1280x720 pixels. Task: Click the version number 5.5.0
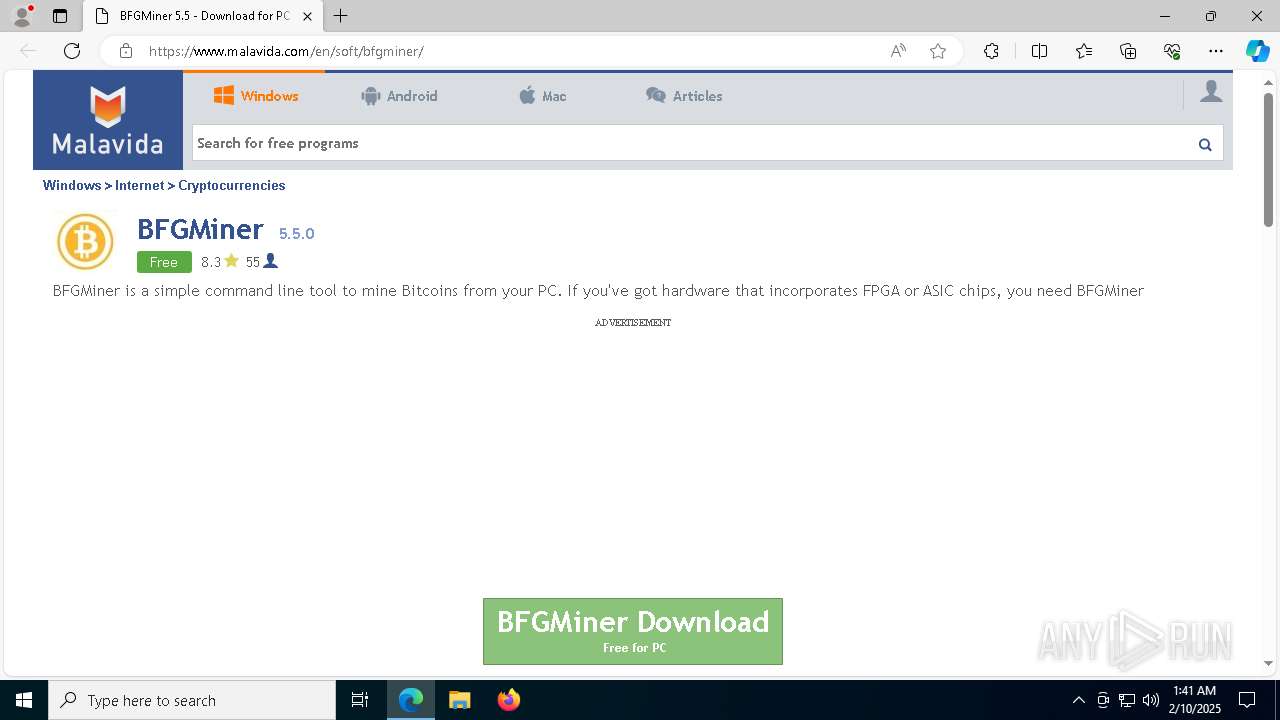coord(296,233)
